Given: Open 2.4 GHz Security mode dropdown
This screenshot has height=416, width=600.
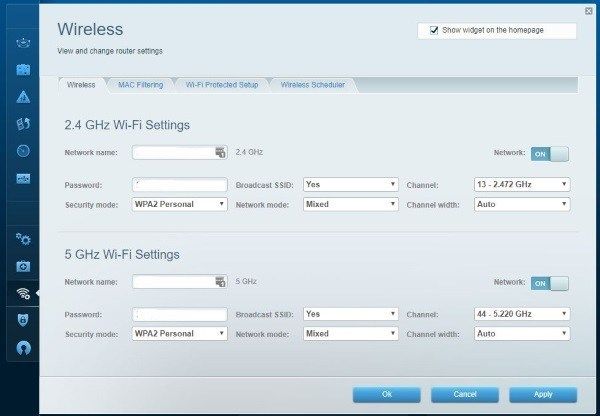Looking at the screenshot, I should click(180, 204).
